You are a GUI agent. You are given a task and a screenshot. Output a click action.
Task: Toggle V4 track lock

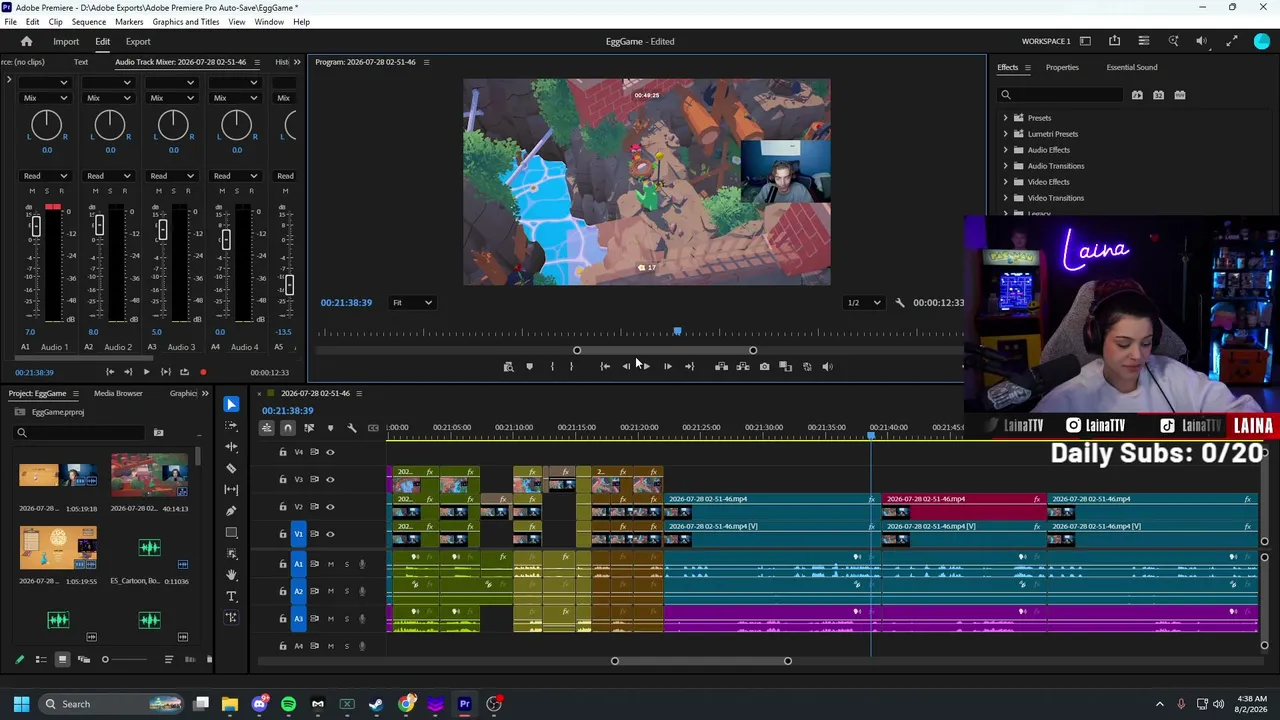[x=283, y=452]
